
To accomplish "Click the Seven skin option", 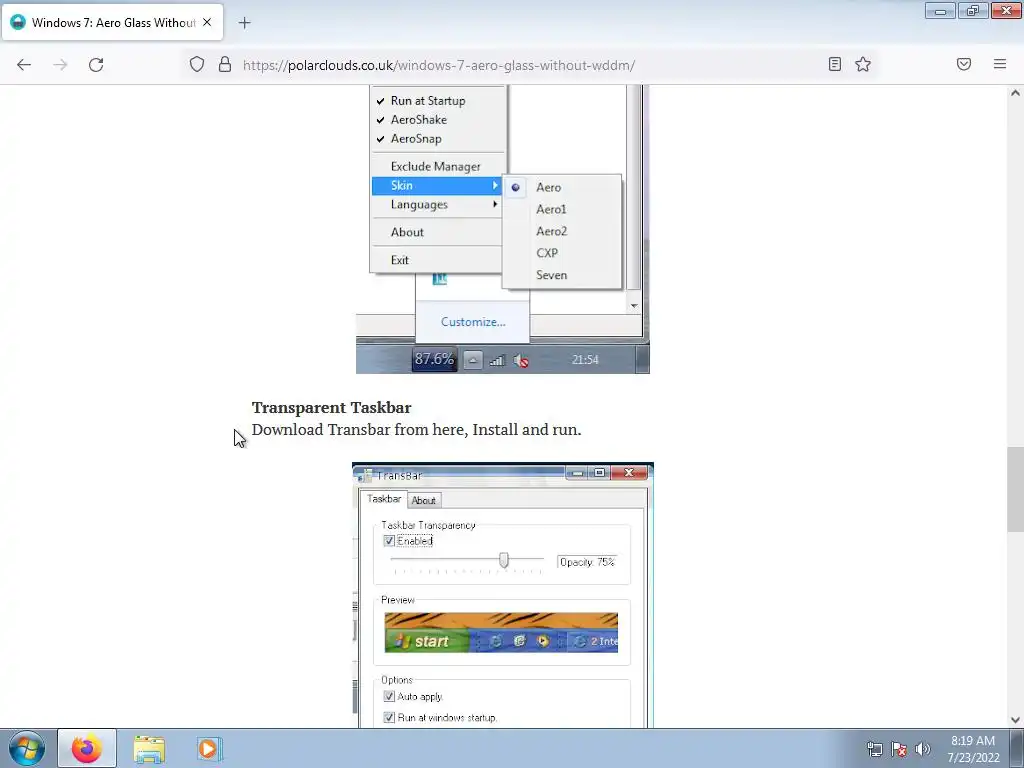I will 552,275.
